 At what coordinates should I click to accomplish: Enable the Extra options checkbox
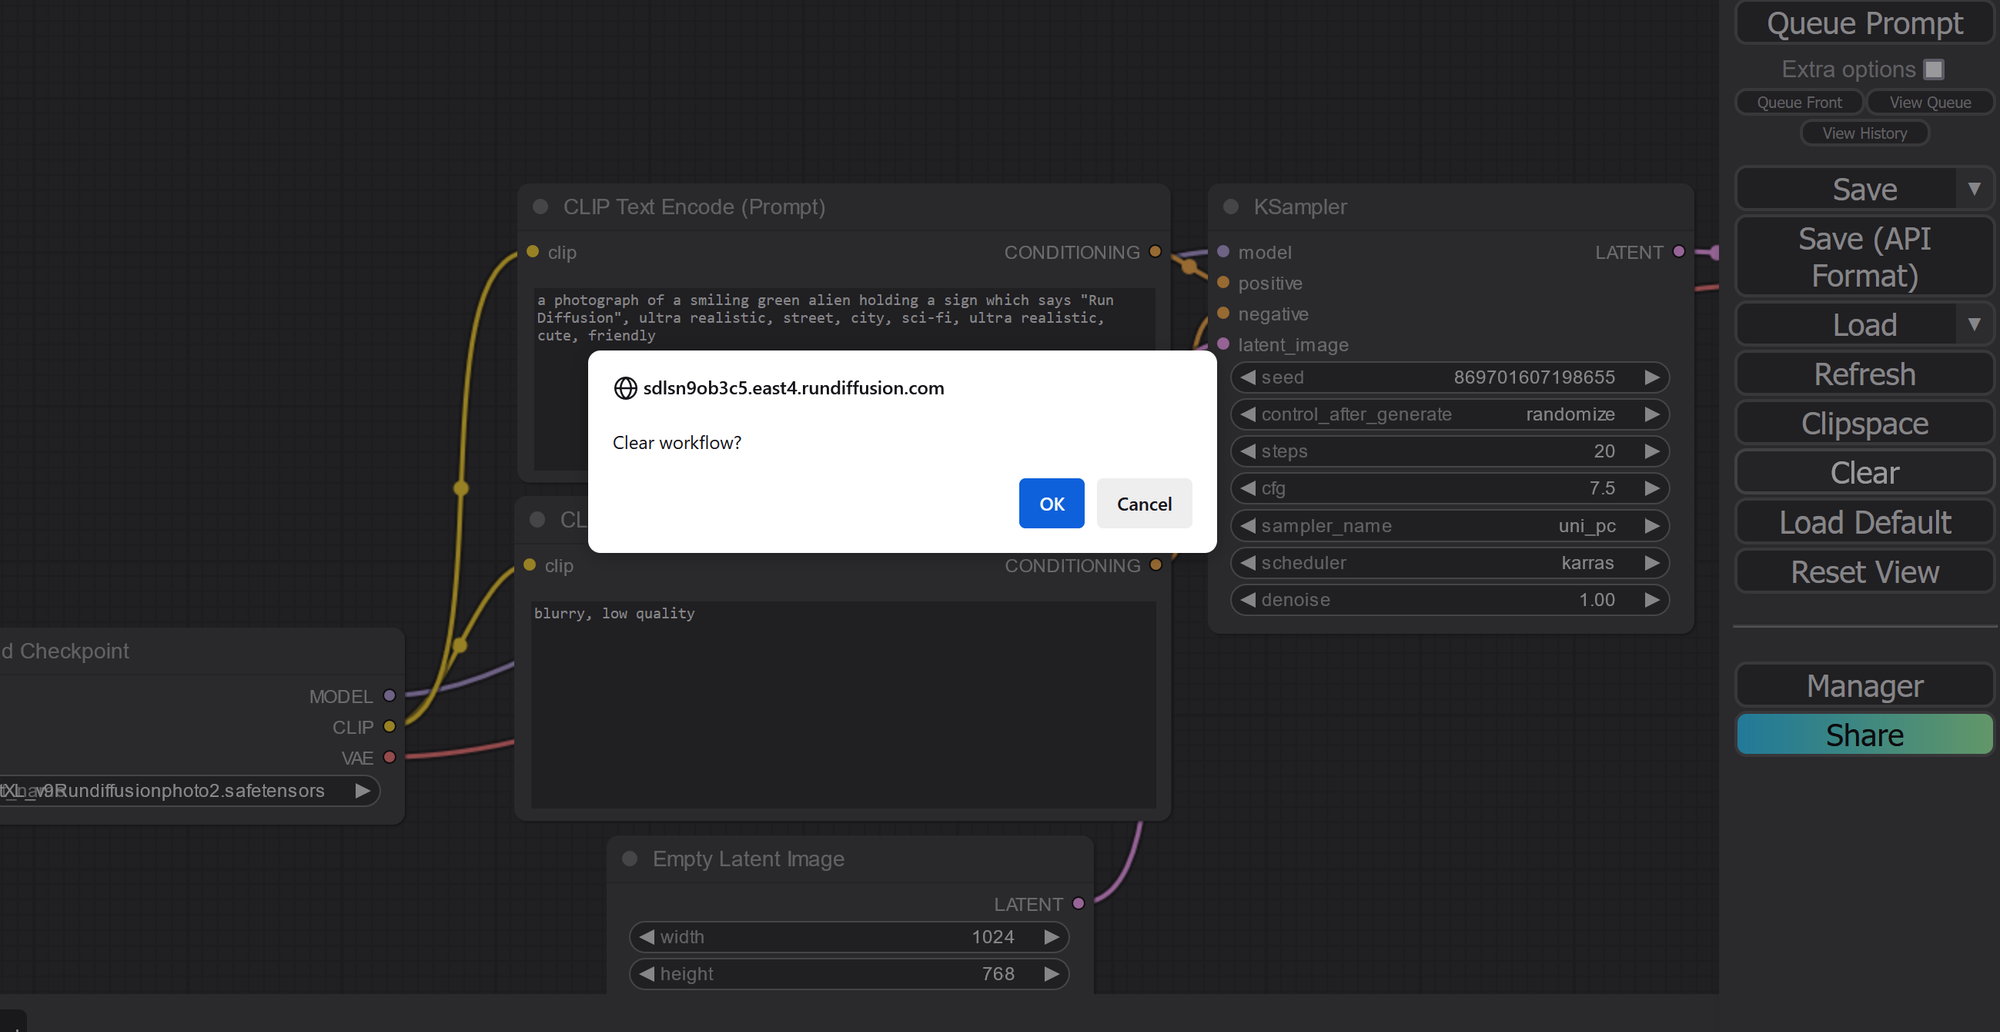click(x=1935, y=69)
